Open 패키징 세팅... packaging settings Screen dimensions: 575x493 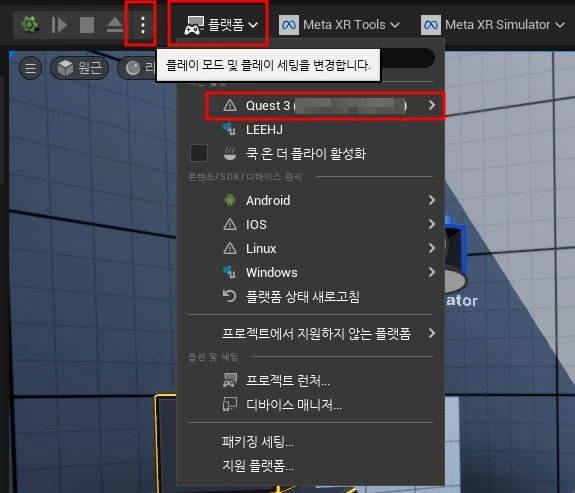point(310,442)
